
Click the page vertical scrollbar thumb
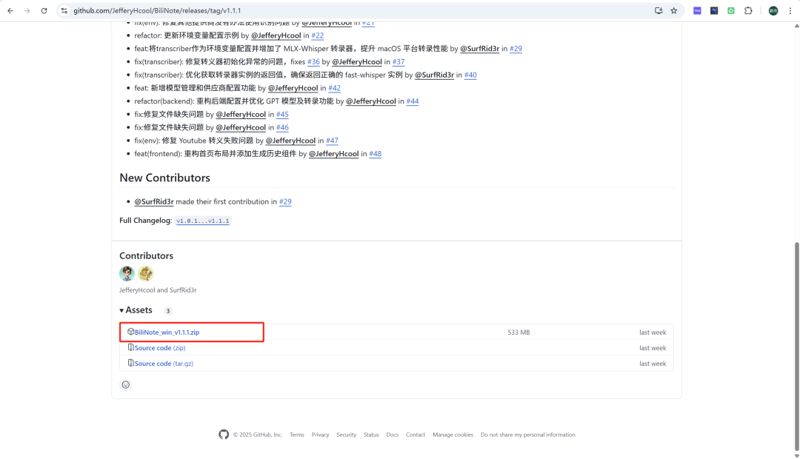(x=796, y=344)
